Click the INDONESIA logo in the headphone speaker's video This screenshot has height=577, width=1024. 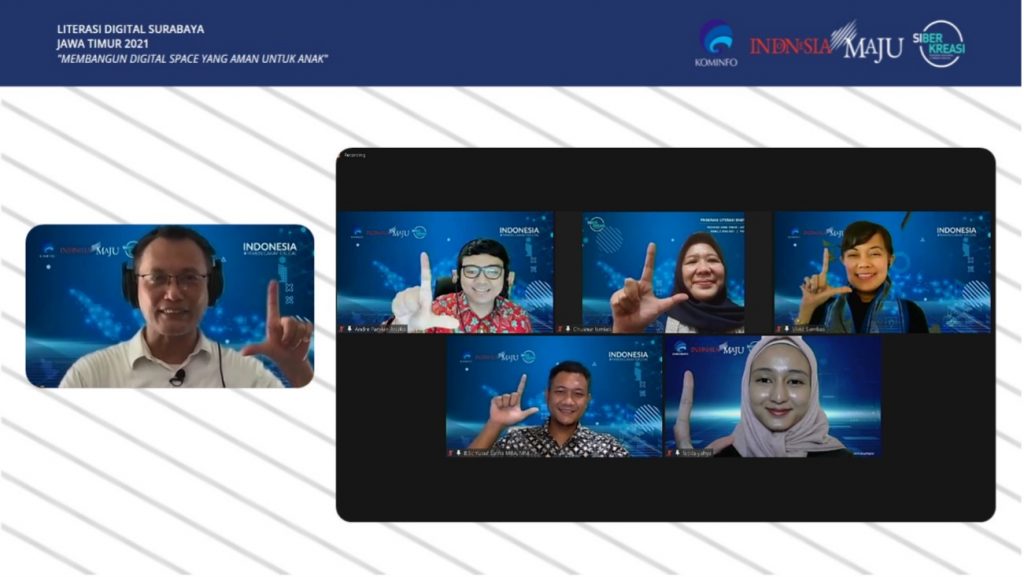269,248
